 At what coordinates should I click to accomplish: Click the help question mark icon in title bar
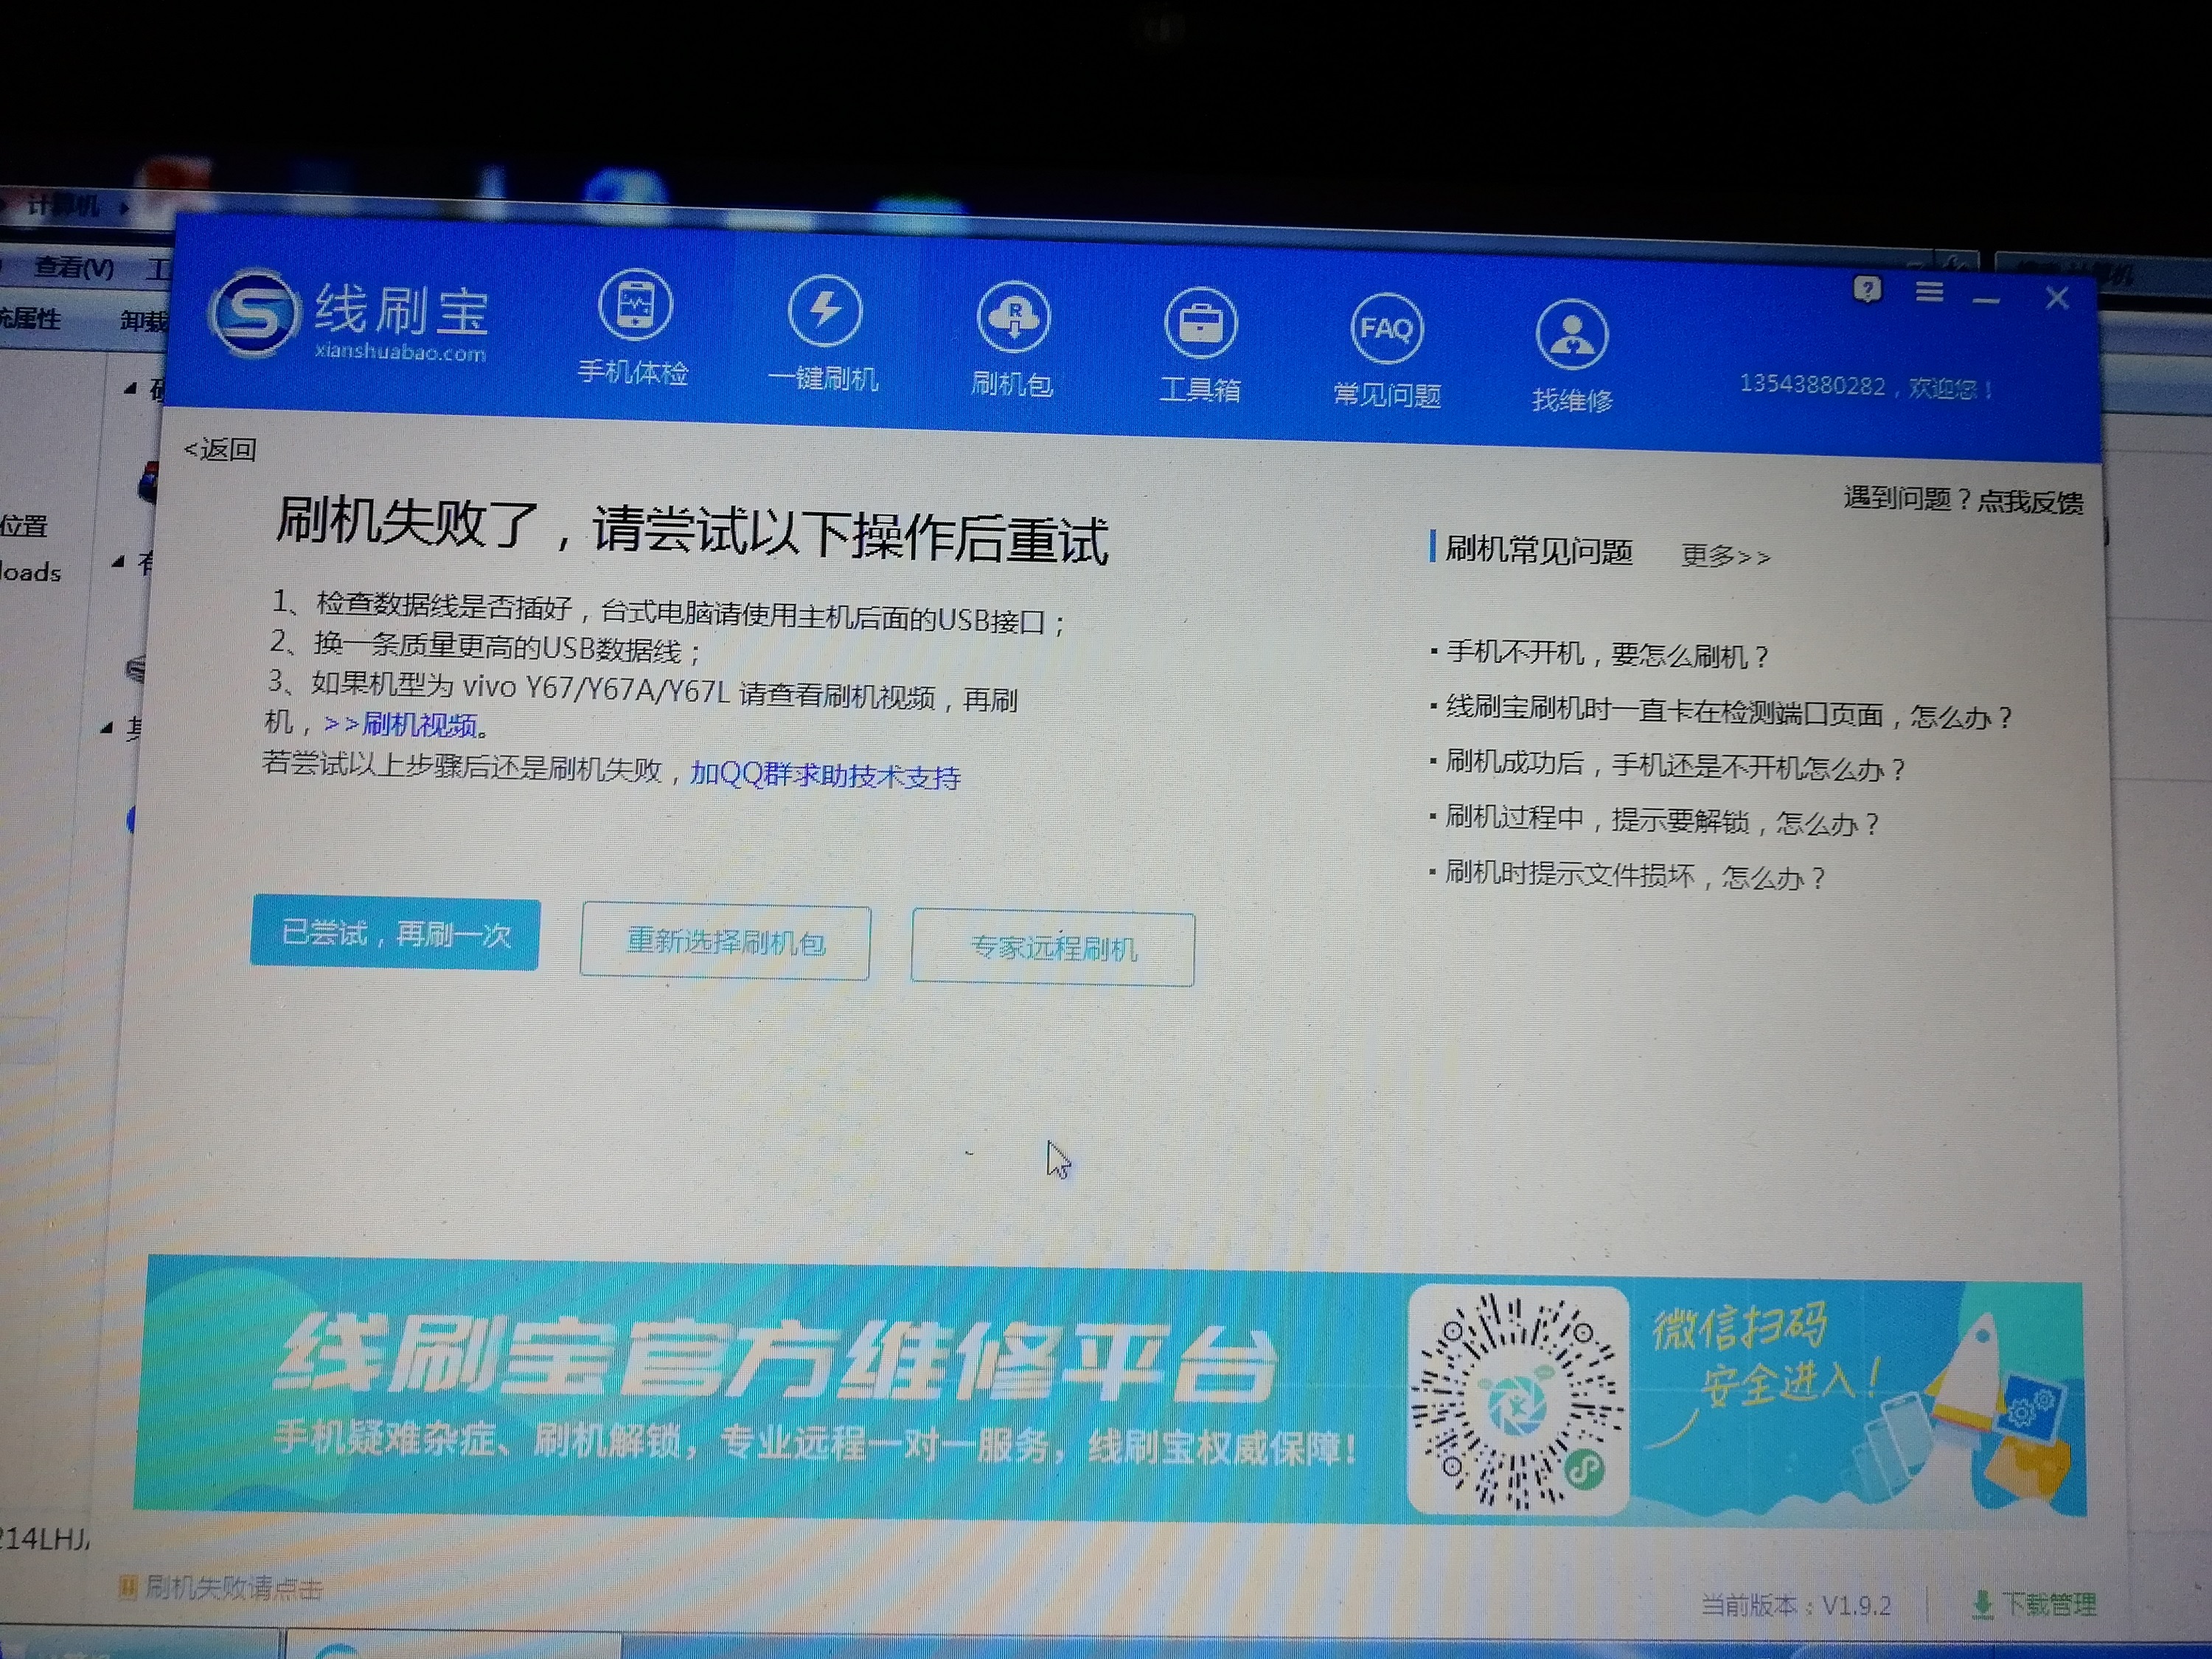pos(1866,290)
